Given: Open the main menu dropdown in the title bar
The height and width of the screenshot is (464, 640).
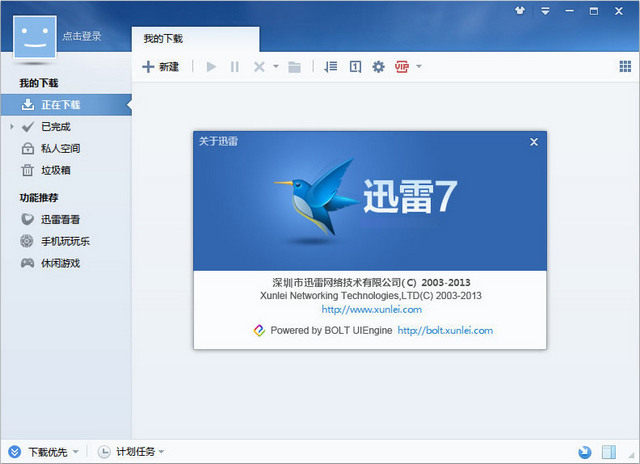Looking at the screenshot, I should click(x=545, y=11).
